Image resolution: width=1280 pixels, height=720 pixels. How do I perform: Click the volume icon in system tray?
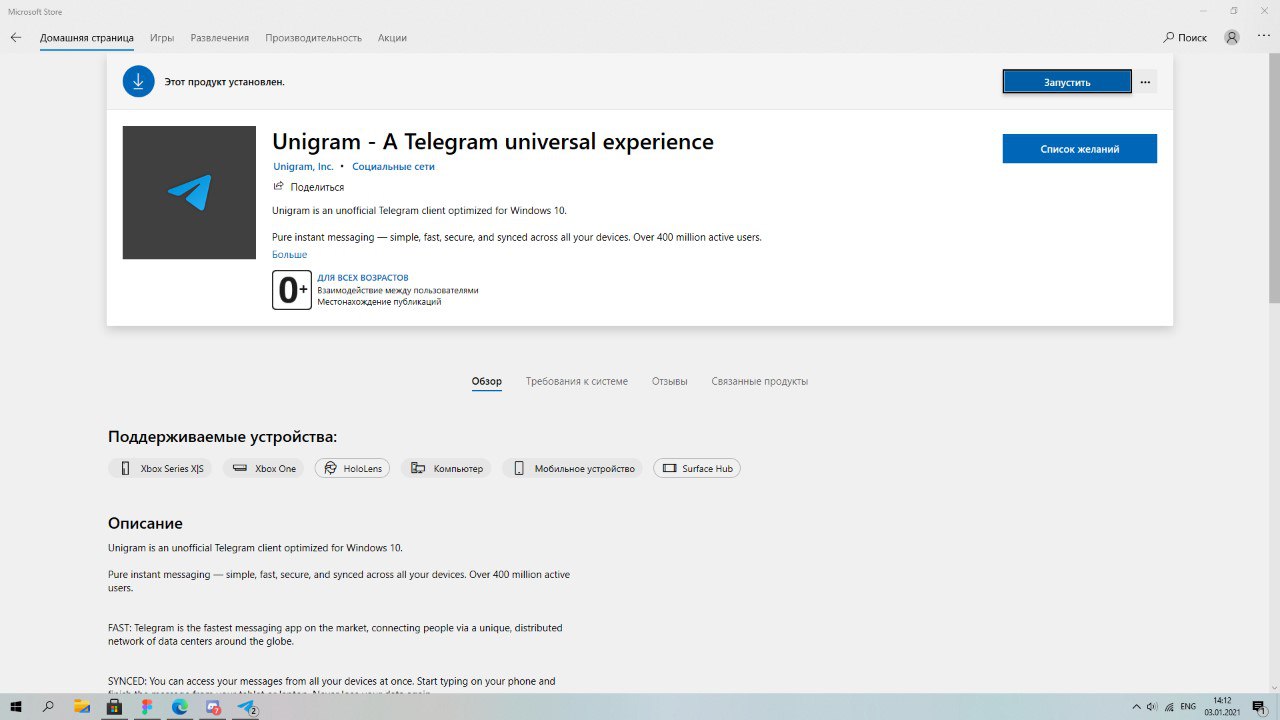(x=1152, y=707)
